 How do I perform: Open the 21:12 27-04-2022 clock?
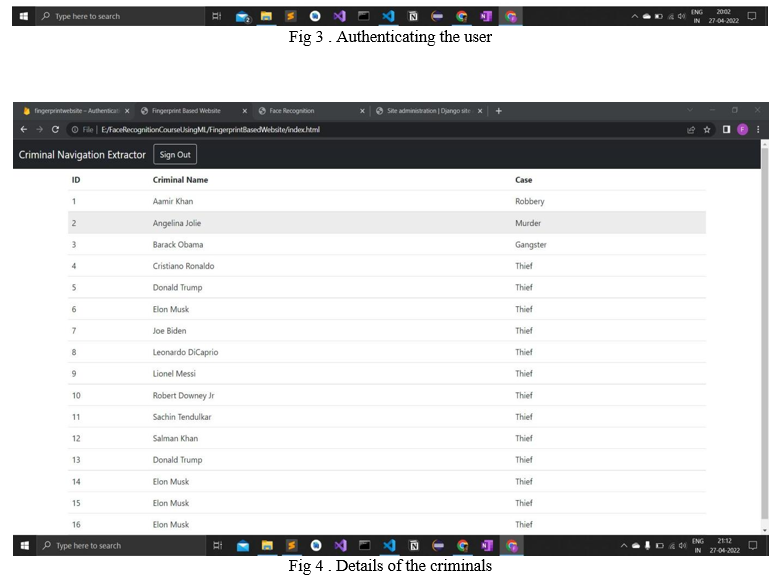(724, 545)
